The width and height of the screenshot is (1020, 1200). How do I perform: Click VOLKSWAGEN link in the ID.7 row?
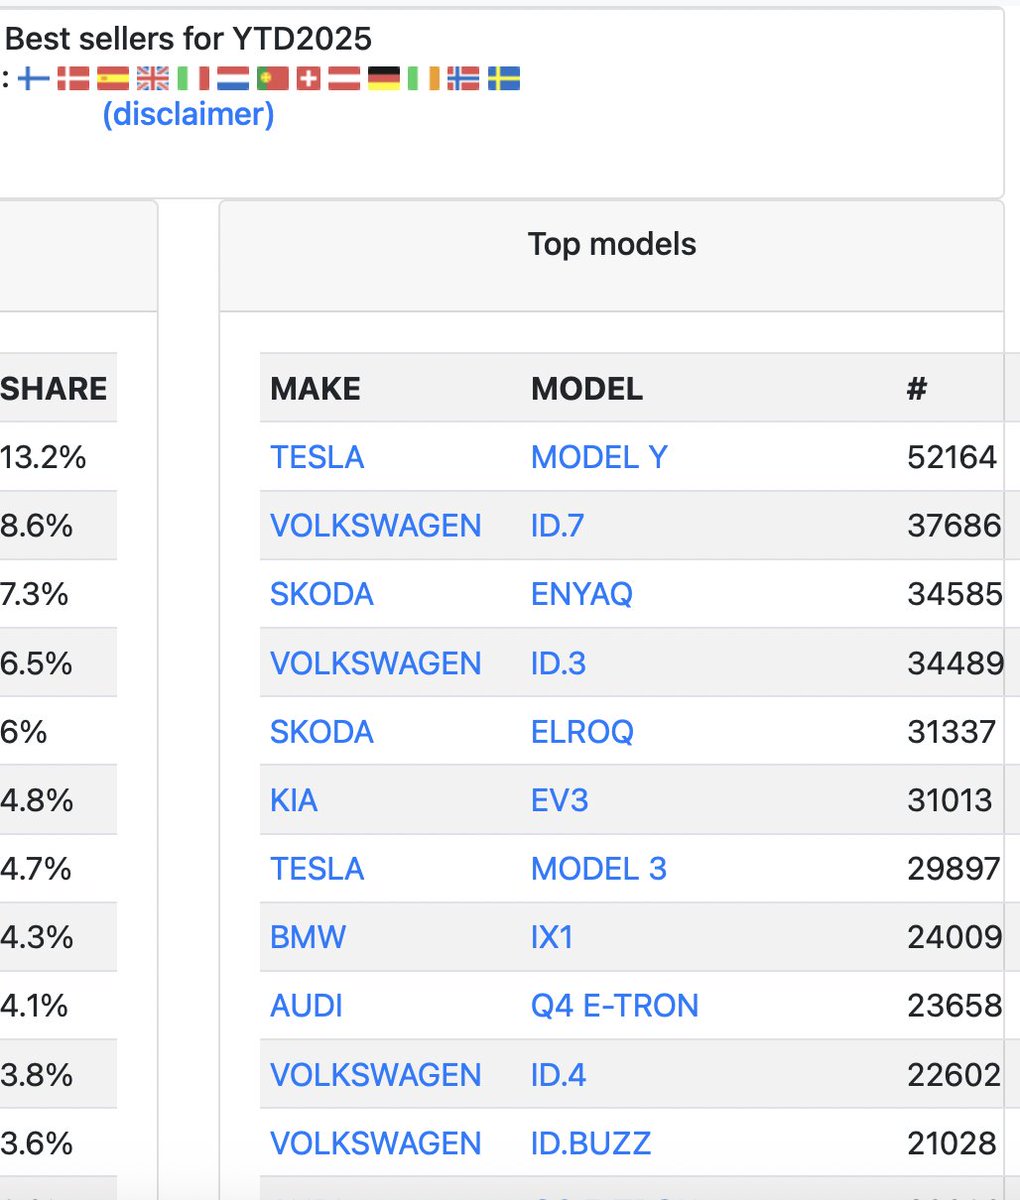click(x=376, y=525)
